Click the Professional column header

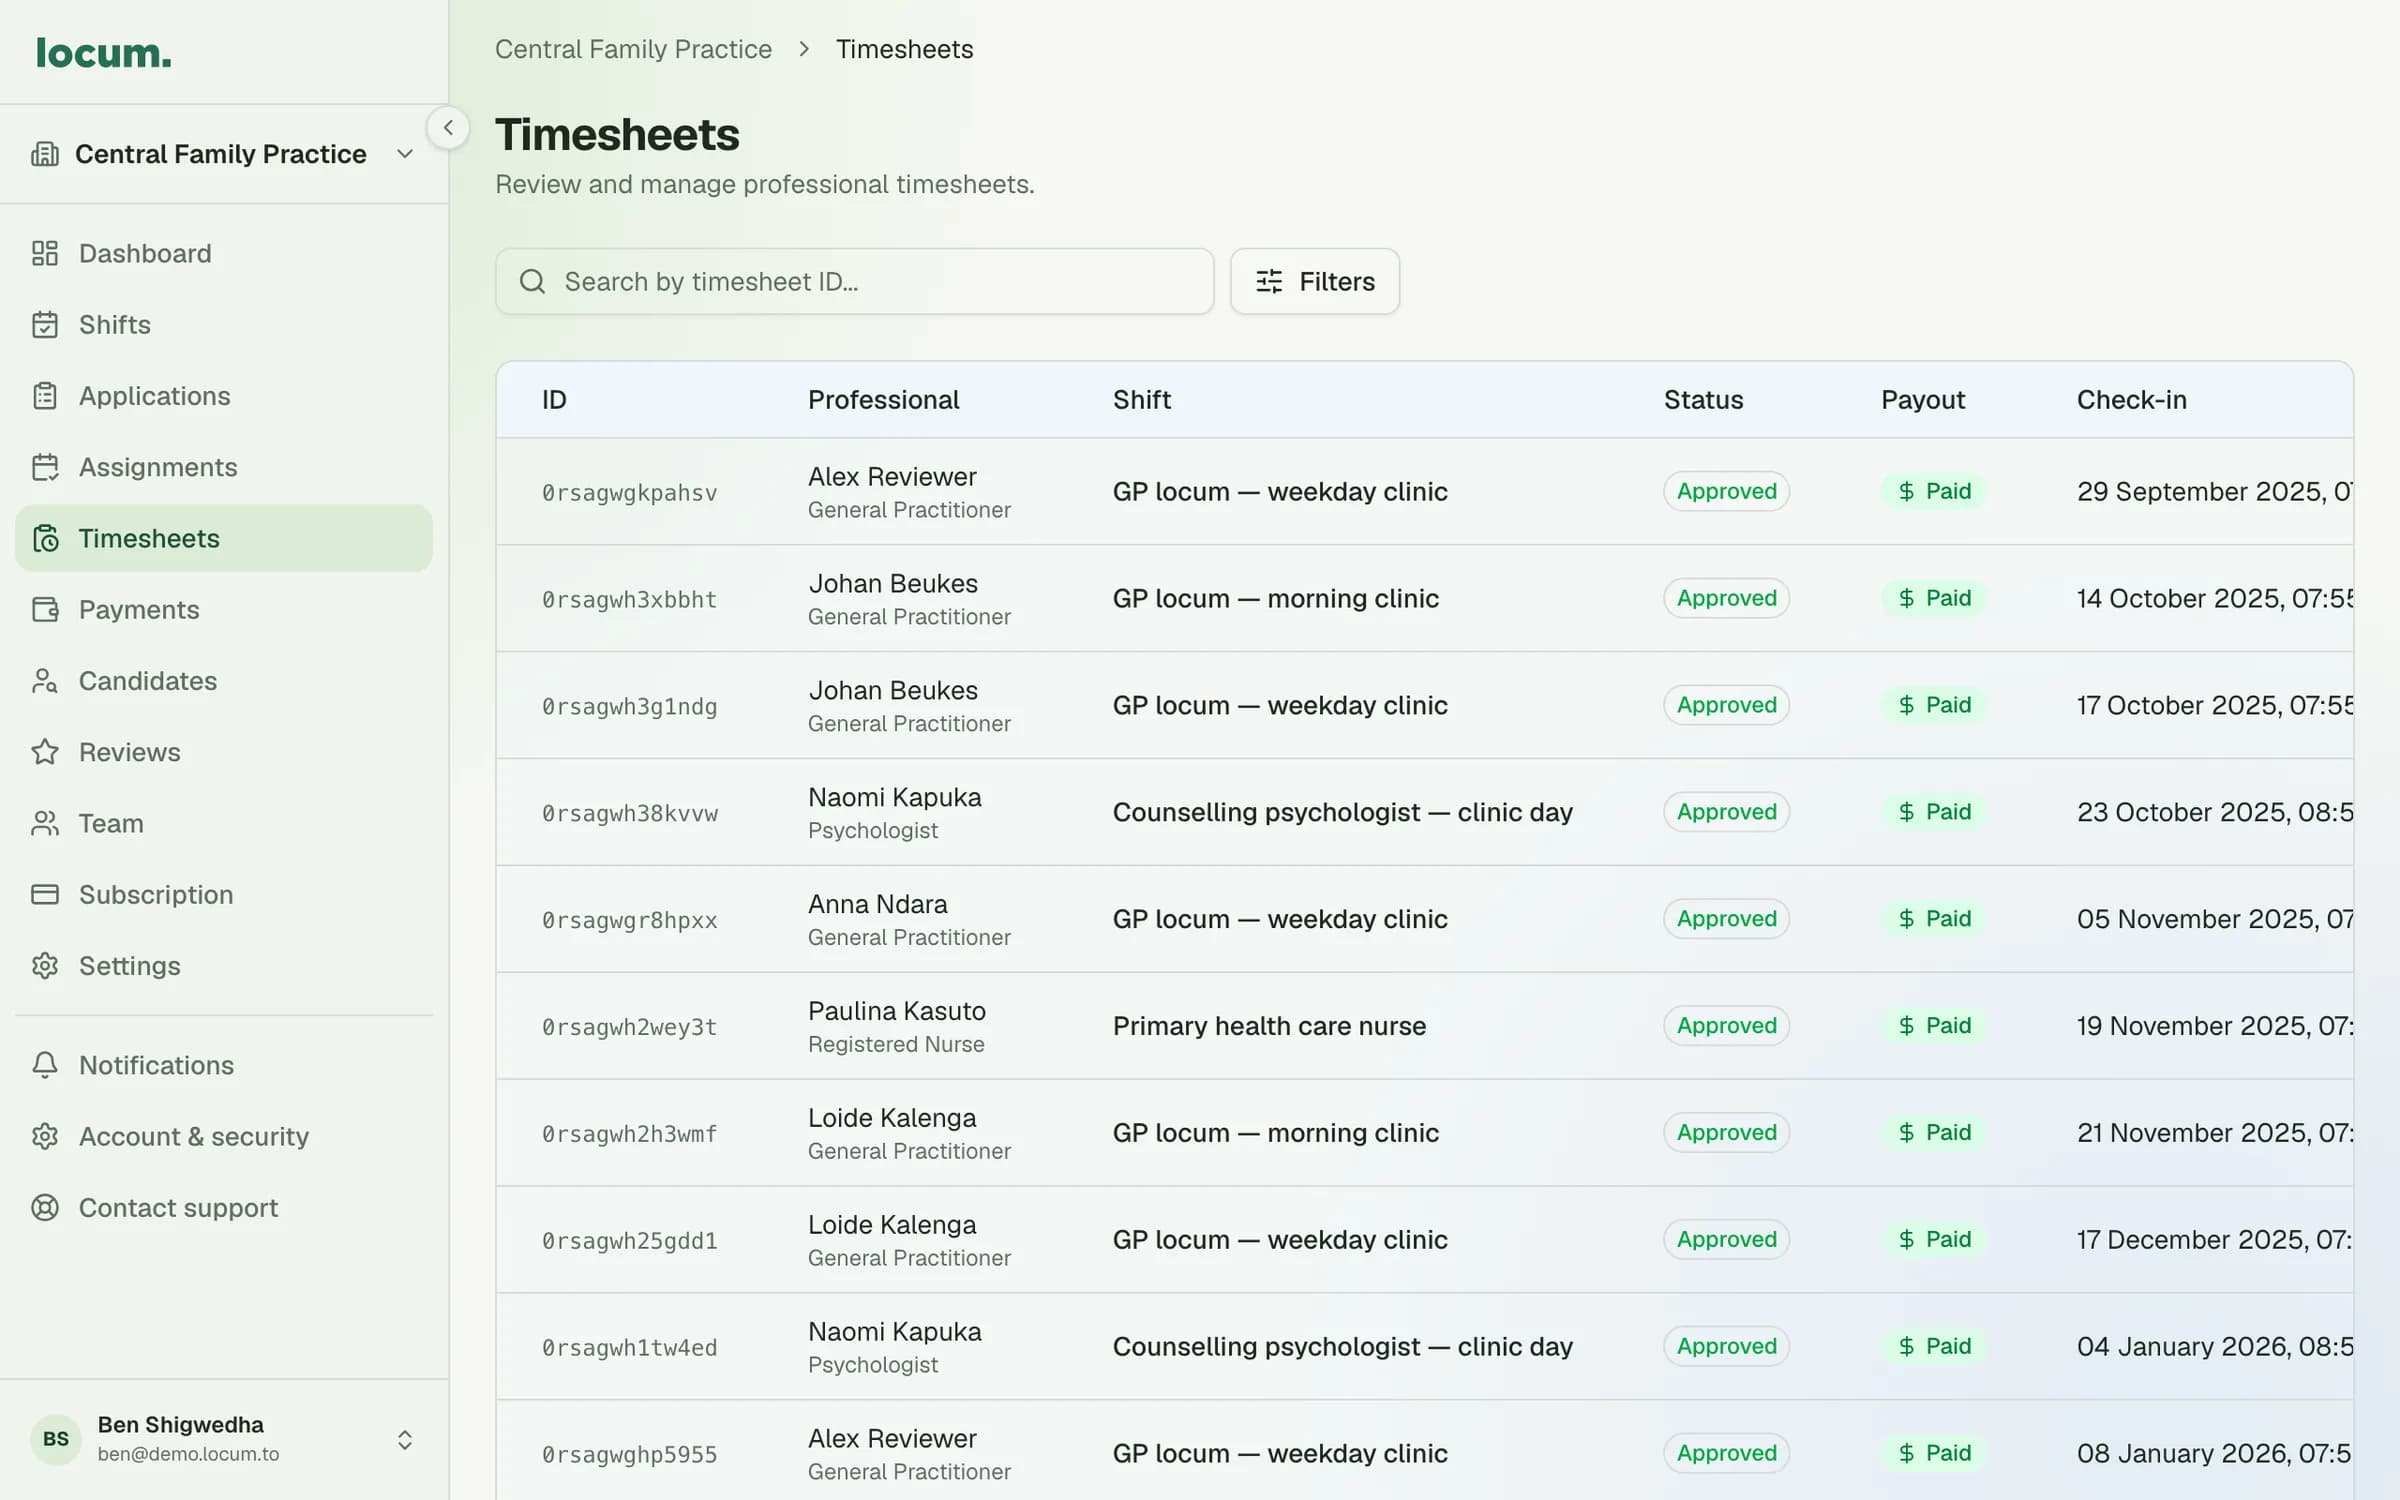[883, 400]
